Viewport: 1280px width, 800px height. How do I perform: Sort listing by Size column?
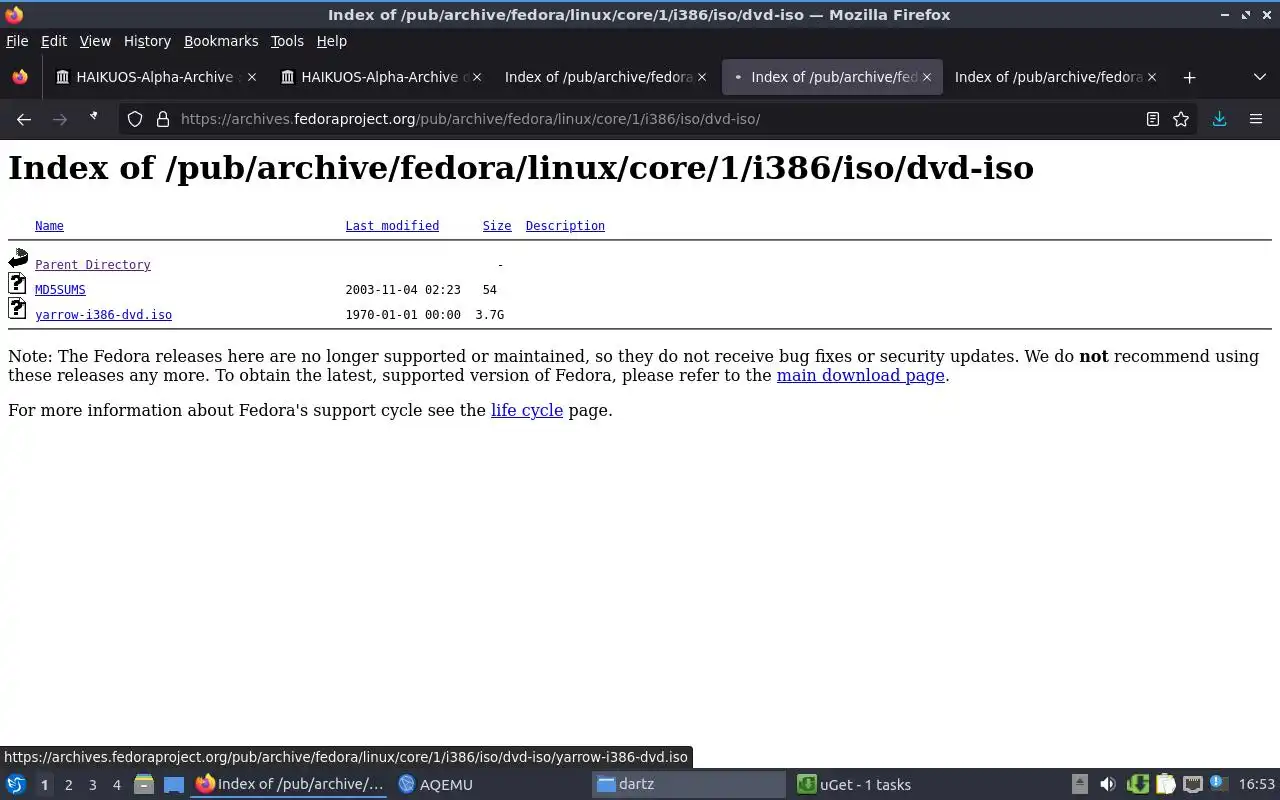pyautogui.click(x=497, y=226)
